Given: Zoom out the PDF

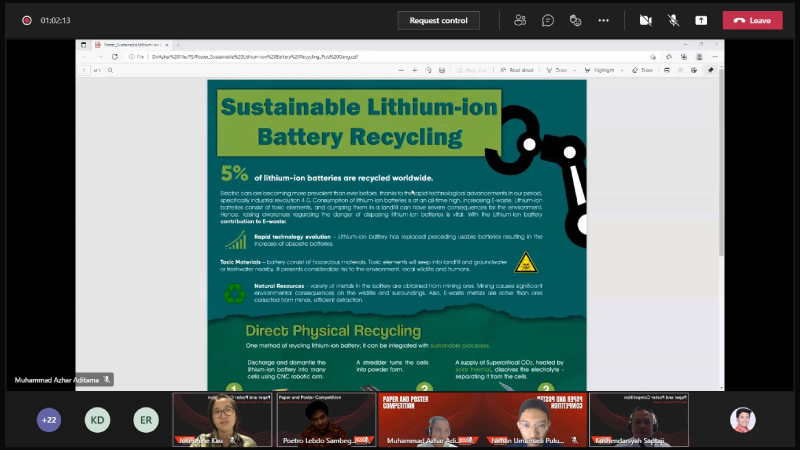Looking at the screenshot, I should [401, 70].
